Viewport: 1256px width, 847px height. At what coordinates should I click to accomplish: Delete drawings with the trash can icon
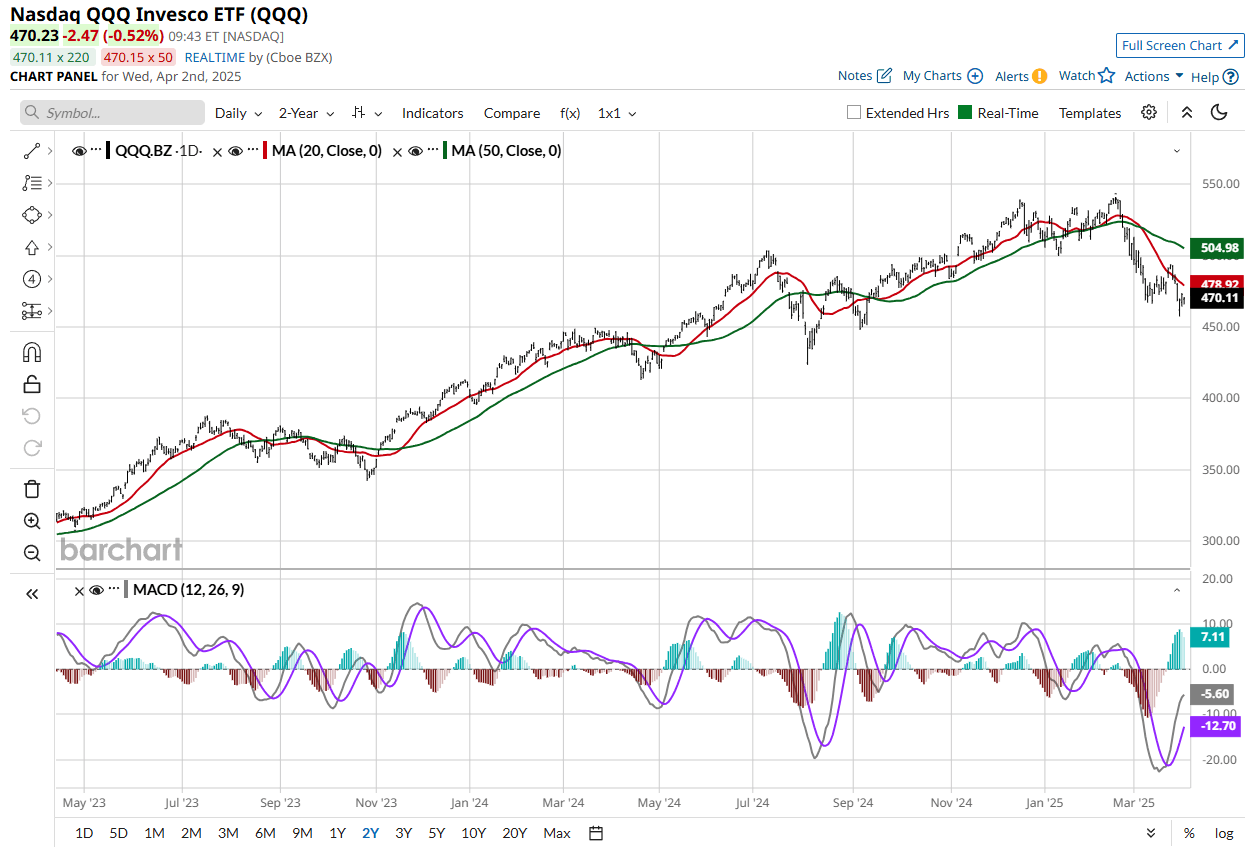32,489
